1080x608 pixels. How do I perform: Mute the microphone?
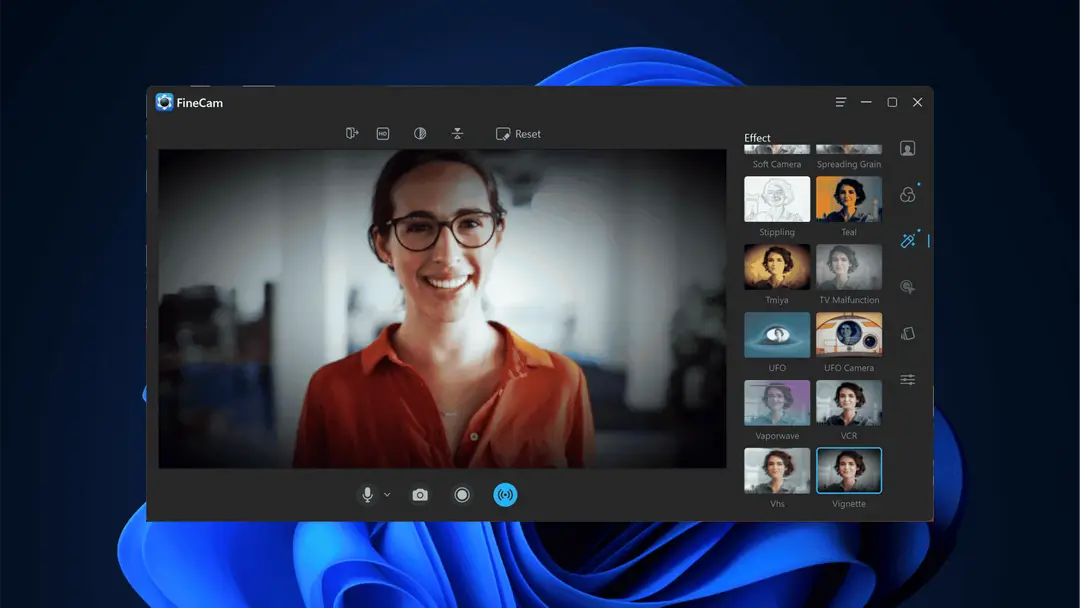tap(368, 494)
